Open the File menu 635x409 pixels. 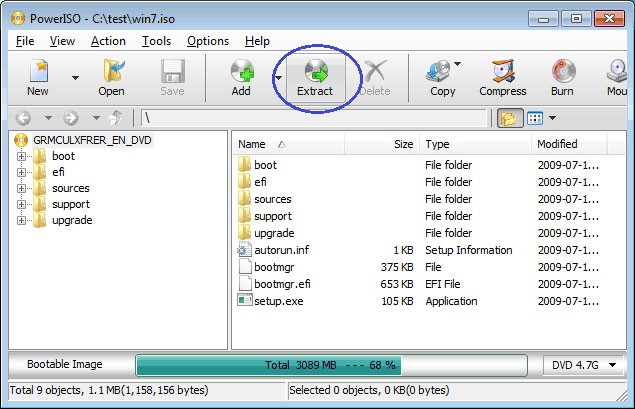point(25,41)
